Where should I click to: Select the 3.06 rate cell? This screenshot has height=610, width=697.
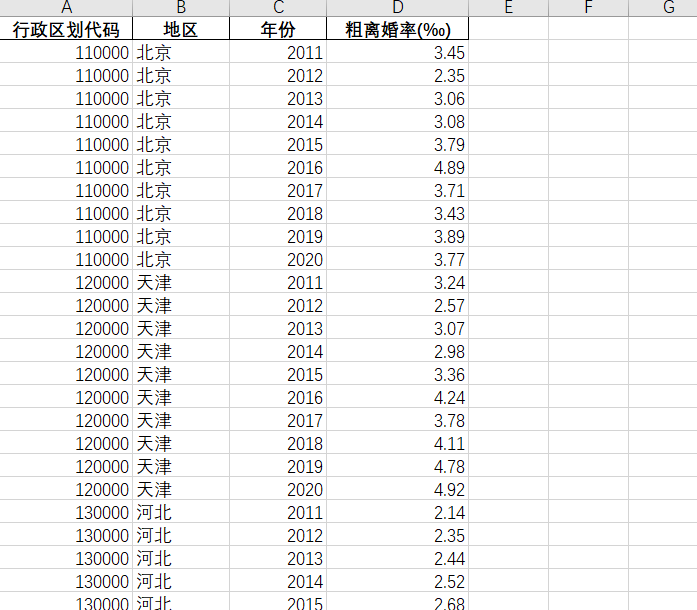[397, 99]
